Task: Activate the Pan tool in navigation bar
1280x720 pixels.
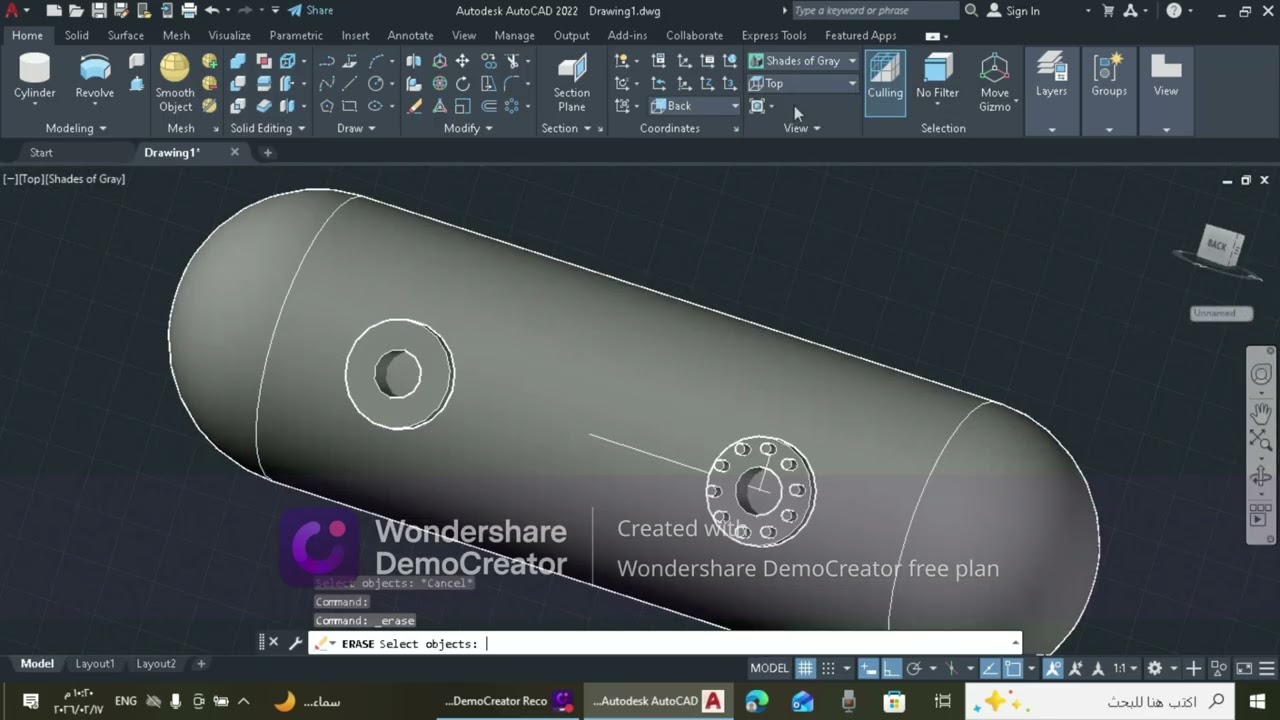Action: point(1261,412)
